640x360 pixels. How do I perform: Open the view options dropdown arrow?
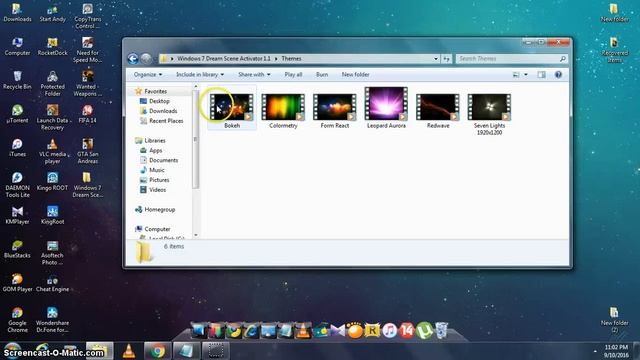click(526, 75)
